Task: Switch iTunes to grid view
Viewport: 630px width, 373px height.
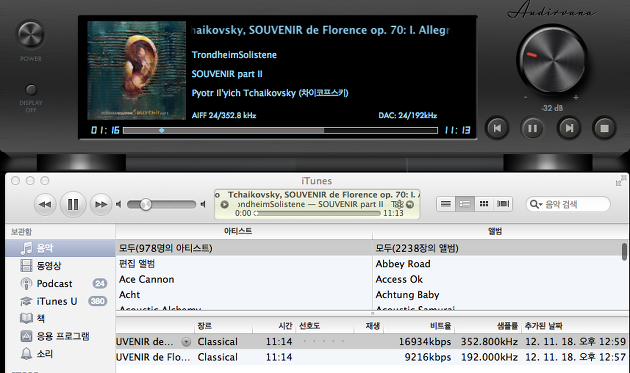Action: coord(484,204)
